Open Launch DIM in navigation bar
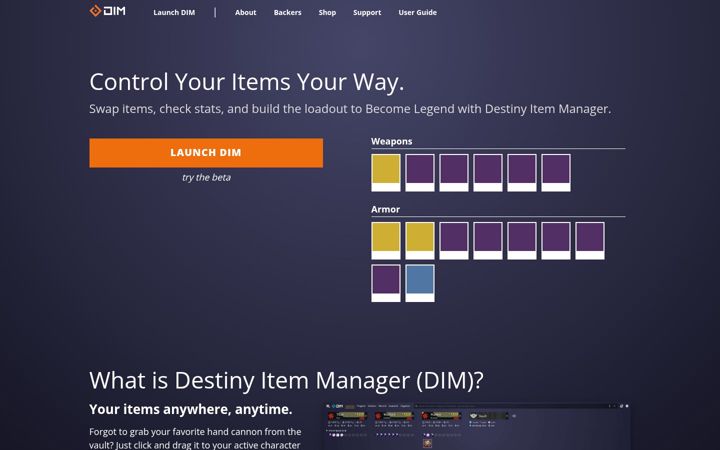Screen dimensions: 720x450 coord(174,12)
